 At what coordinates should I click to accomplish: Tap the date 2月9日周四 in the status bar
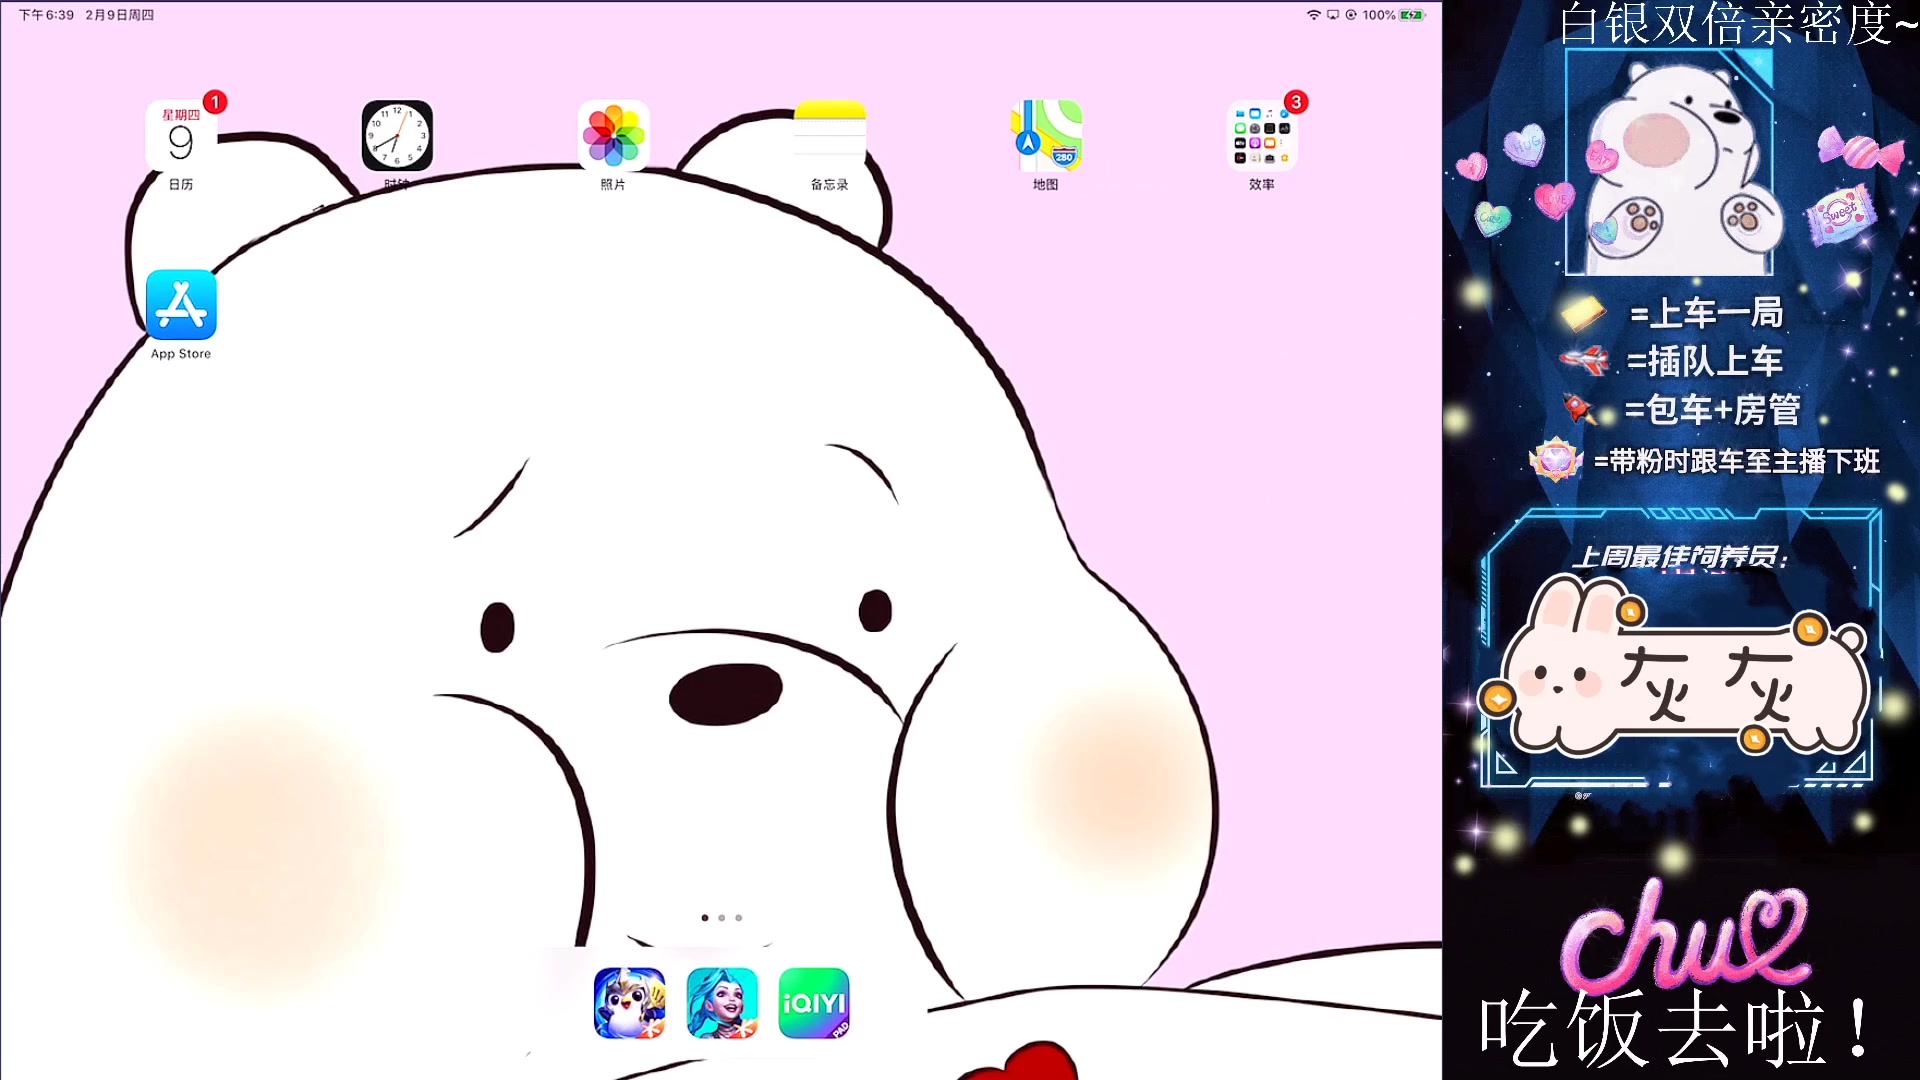[120, 15]
